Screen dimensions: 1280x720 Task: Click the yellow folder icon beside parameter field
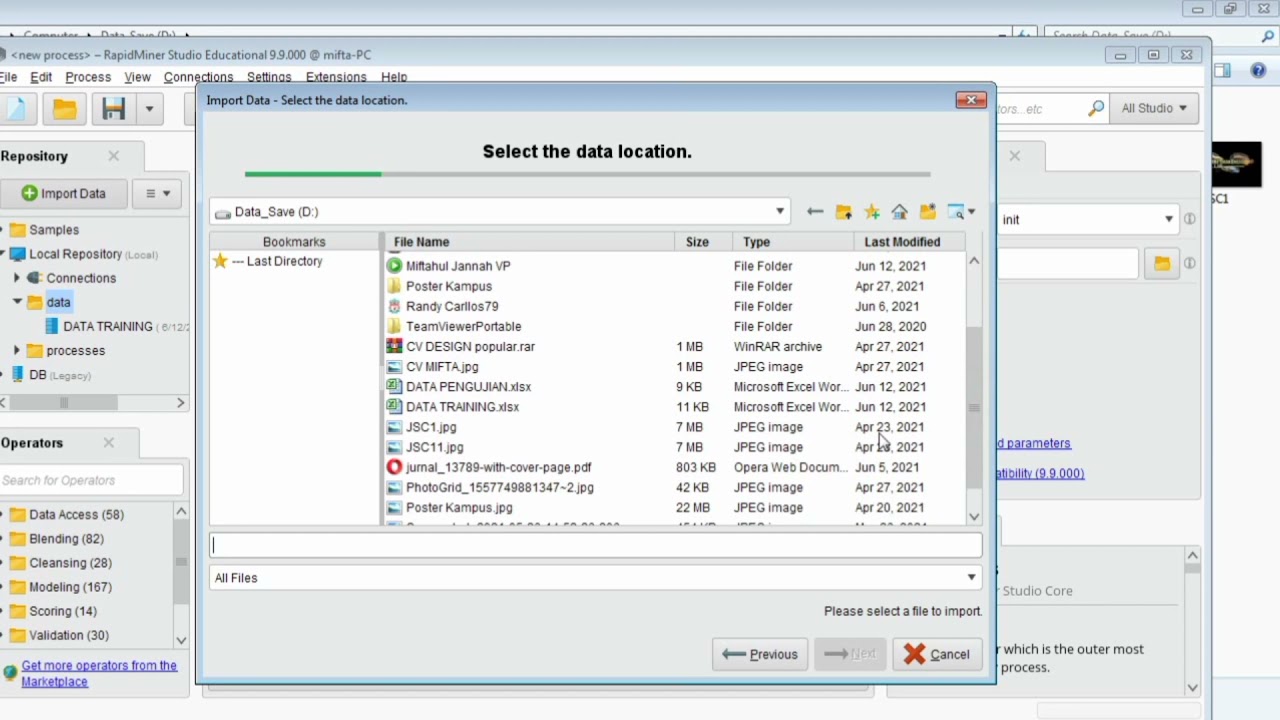point(1162,264)
